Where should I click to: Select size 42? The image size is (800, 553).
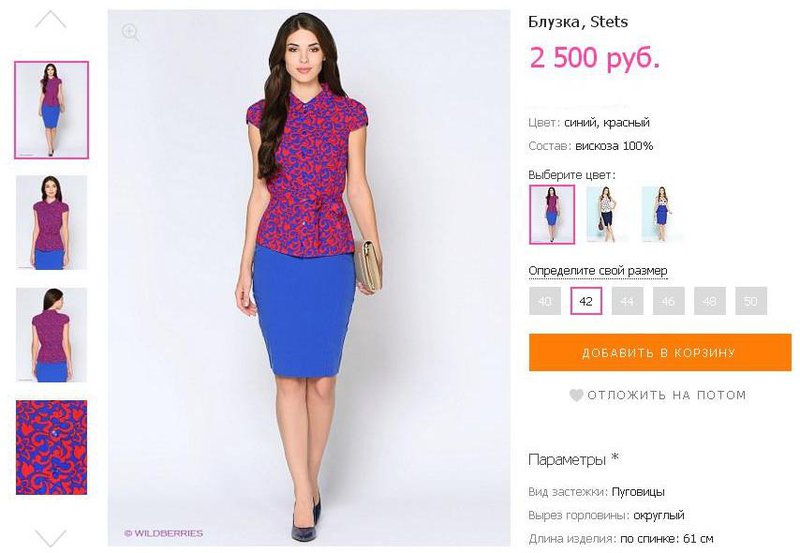coord(586,301)
